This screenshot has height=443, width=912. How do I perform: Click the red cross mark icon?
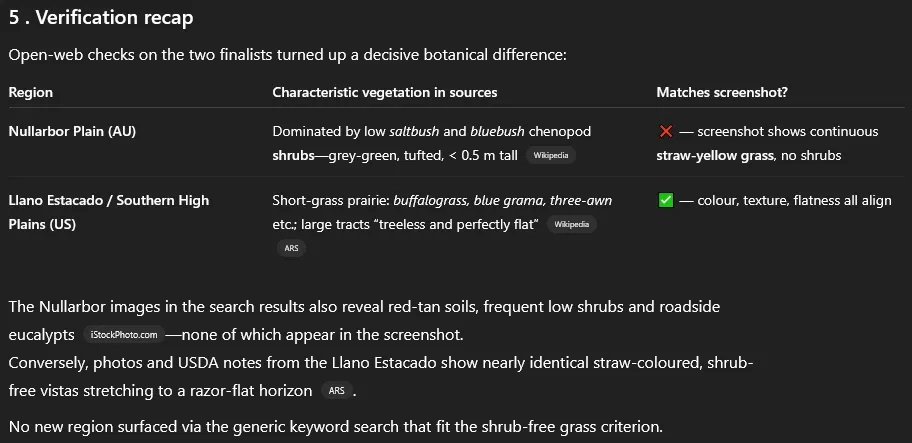[666, 131]
